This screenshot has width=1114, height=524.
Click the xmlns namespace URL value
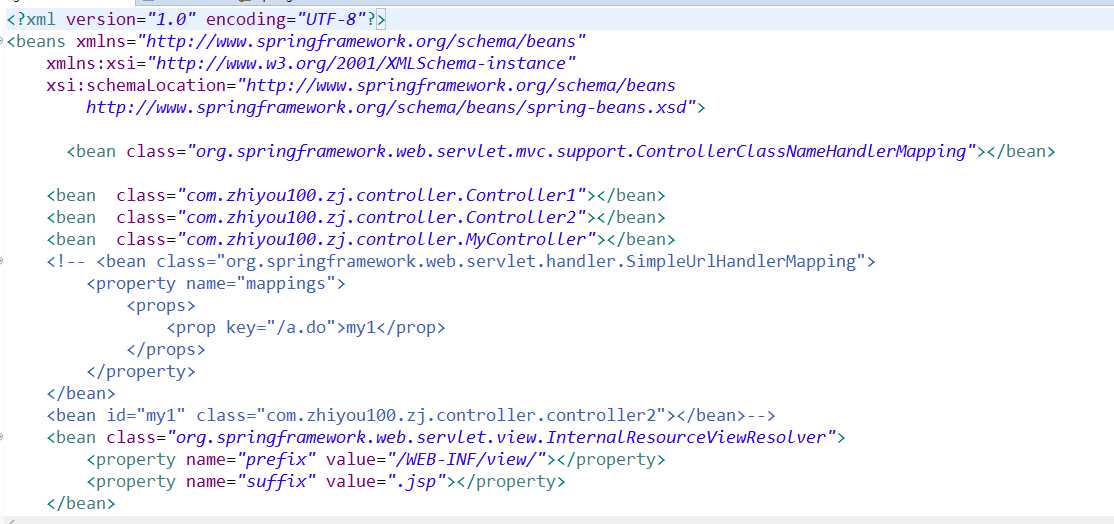pyautogui.click(x=362, y=41)
